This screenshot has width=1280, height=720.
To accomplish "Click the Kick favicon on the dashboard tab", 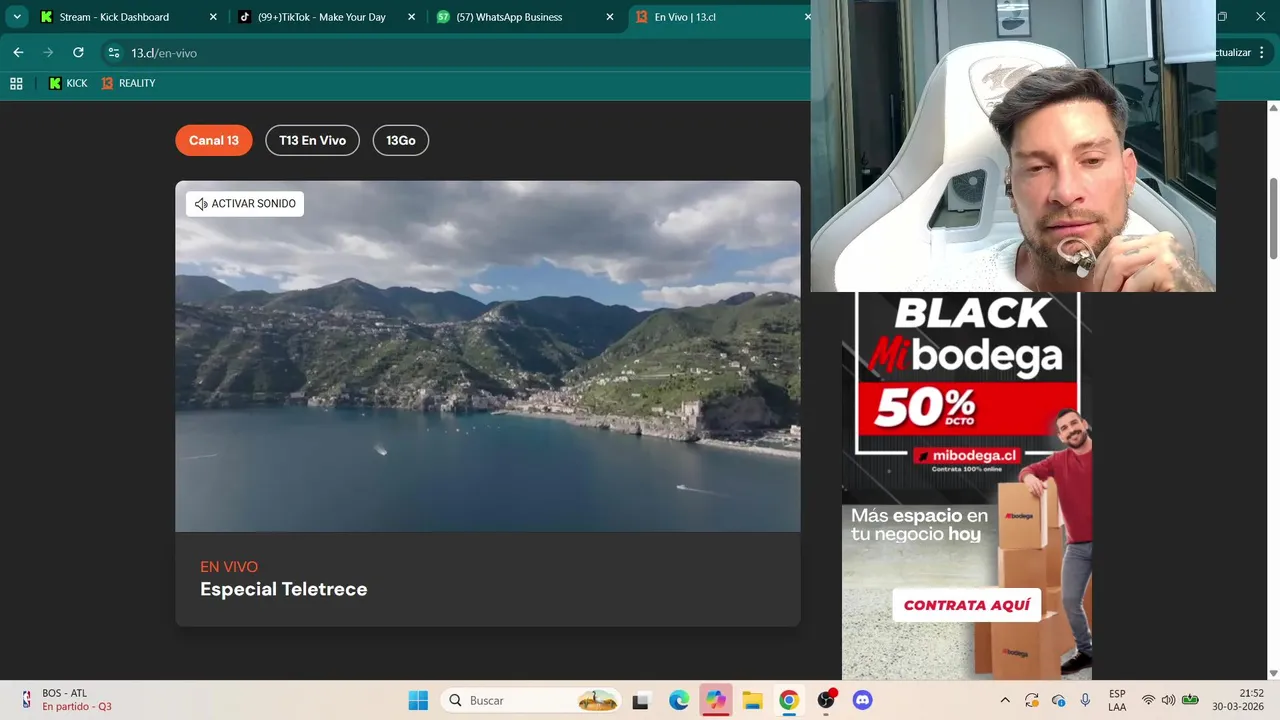I will pyautogui.click(x=46, y=17).
